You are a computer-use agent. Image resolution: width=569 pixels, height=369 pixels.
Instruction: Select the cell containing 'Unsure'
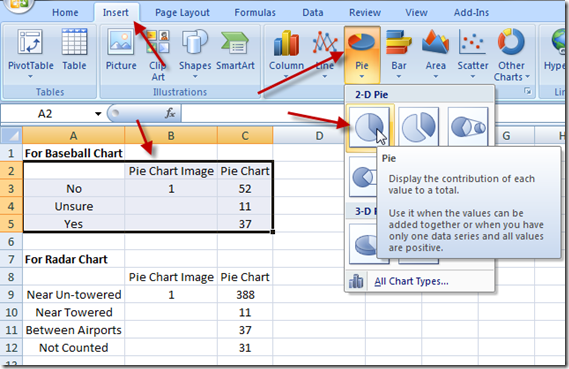74,206
